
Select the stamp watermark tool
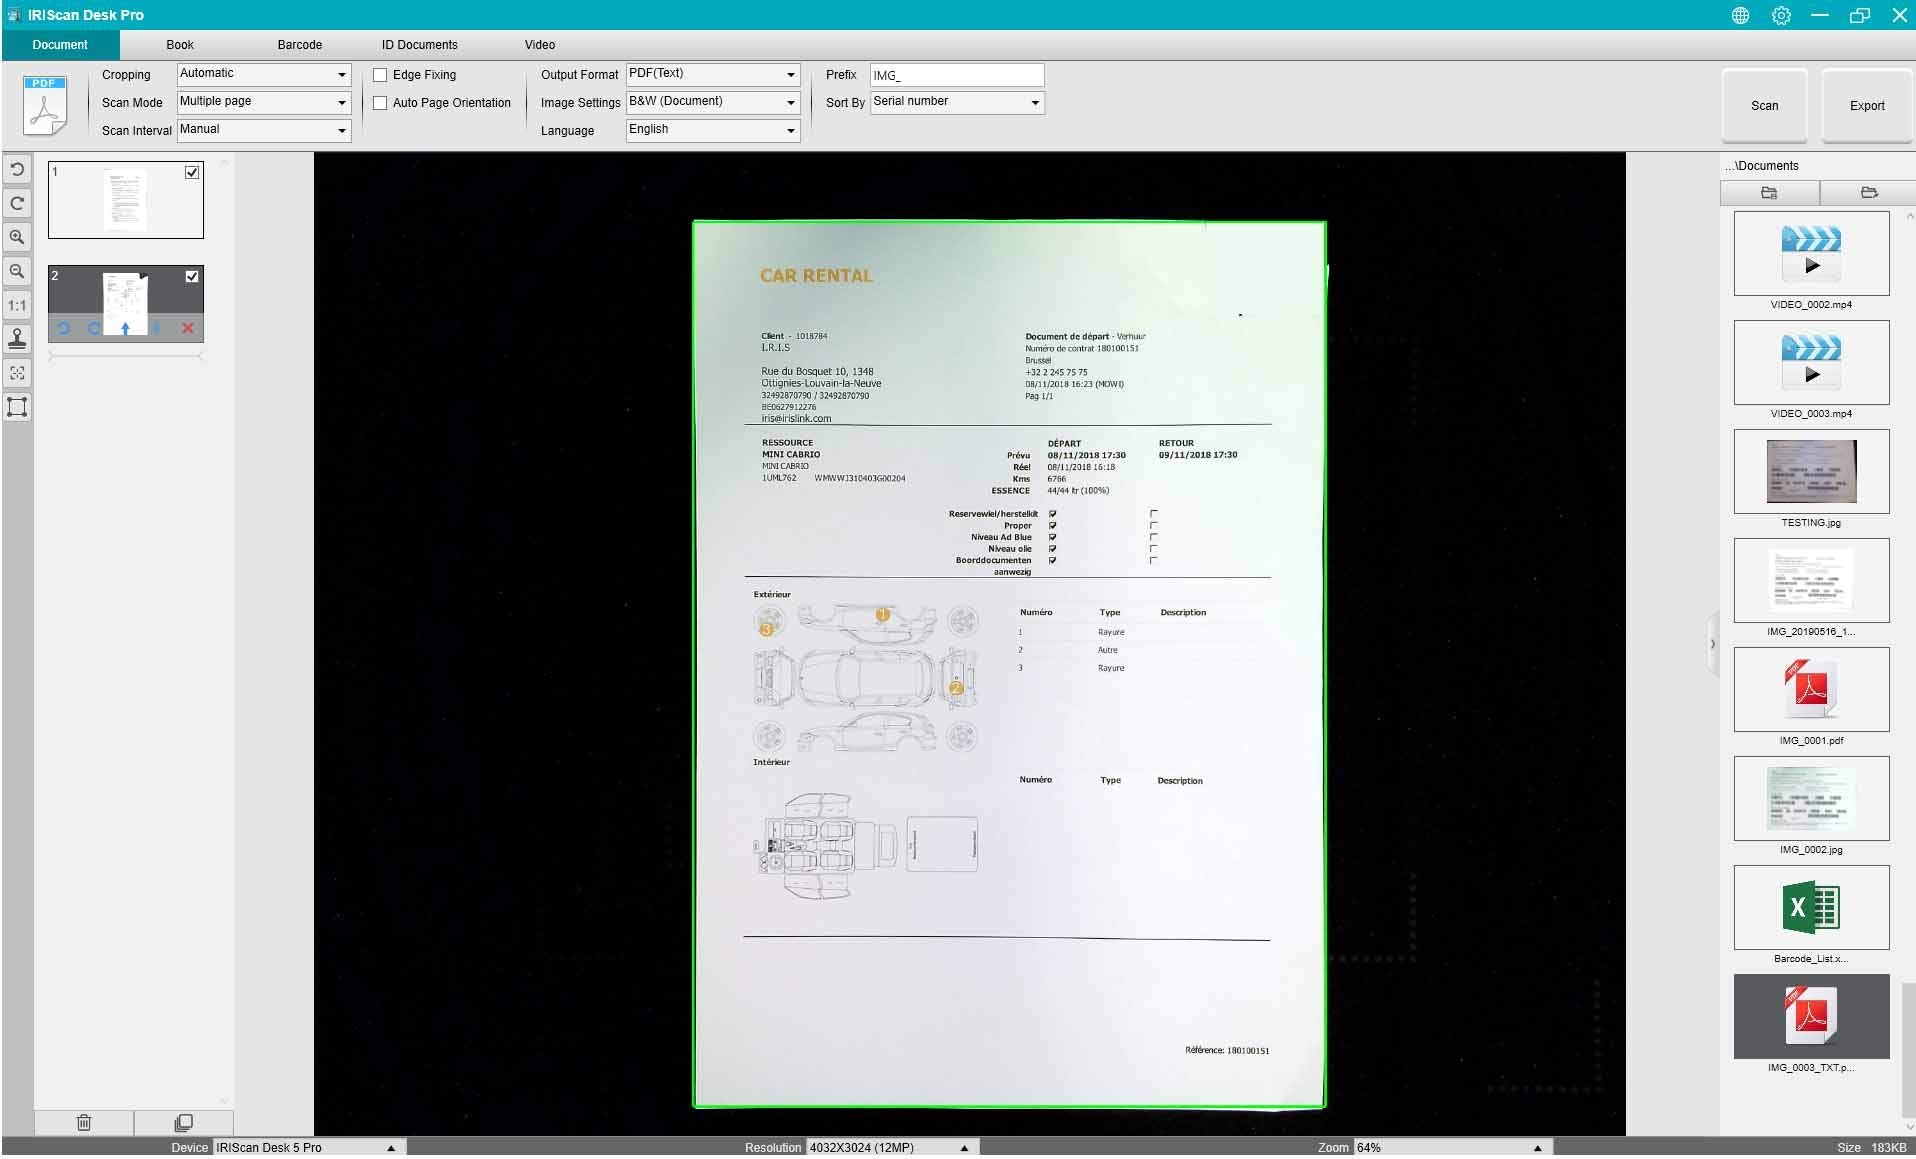coord(17,340)
